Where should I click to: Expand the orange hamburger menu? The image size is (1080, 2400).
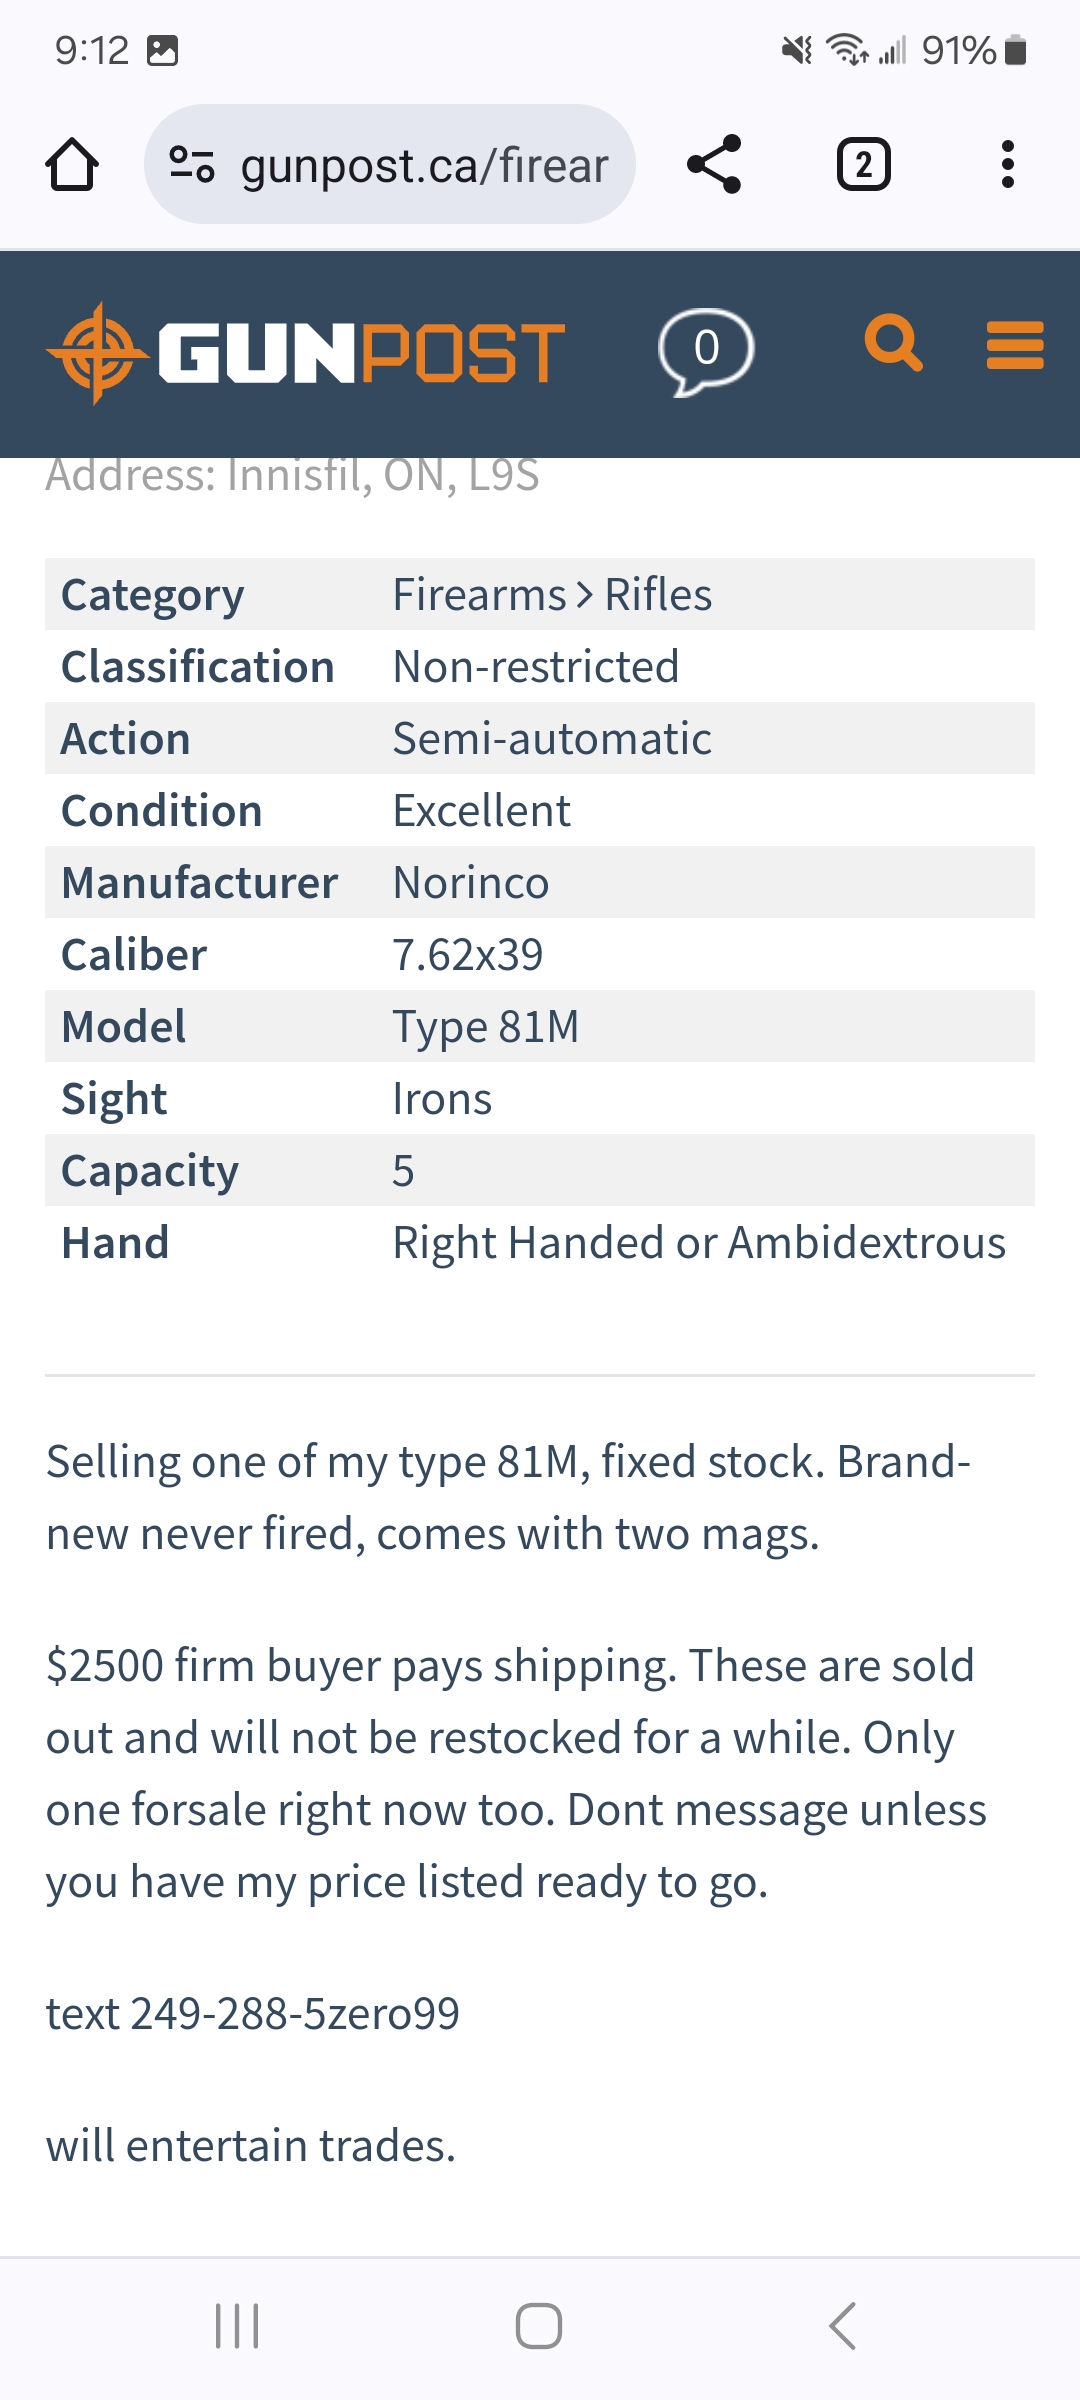click(1015, 345)
